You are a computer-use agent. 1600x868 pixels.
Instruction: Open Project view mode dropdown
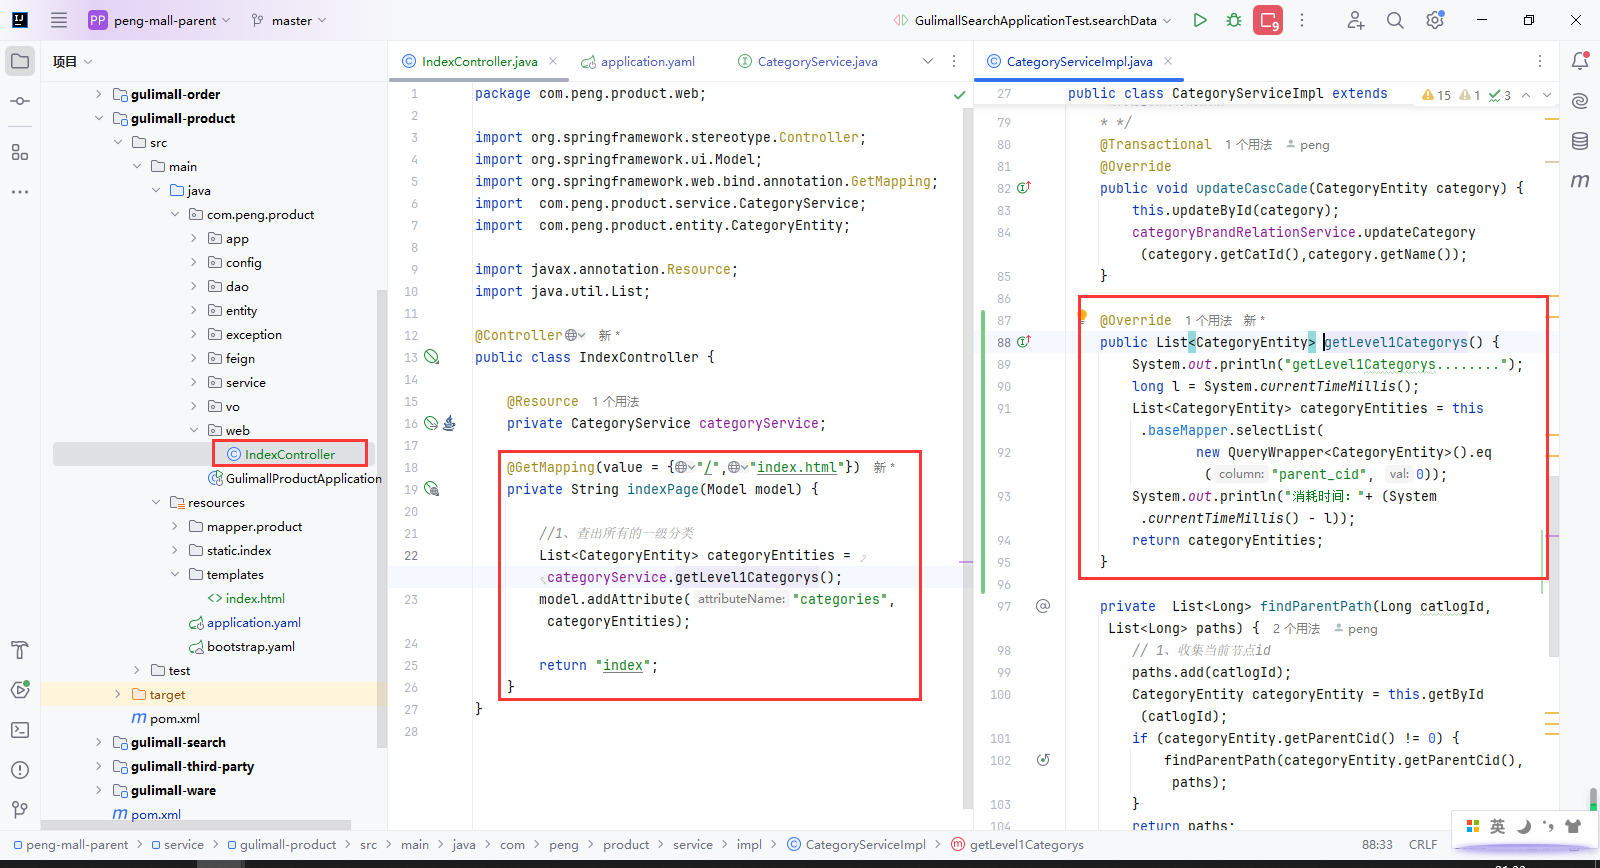73,61
